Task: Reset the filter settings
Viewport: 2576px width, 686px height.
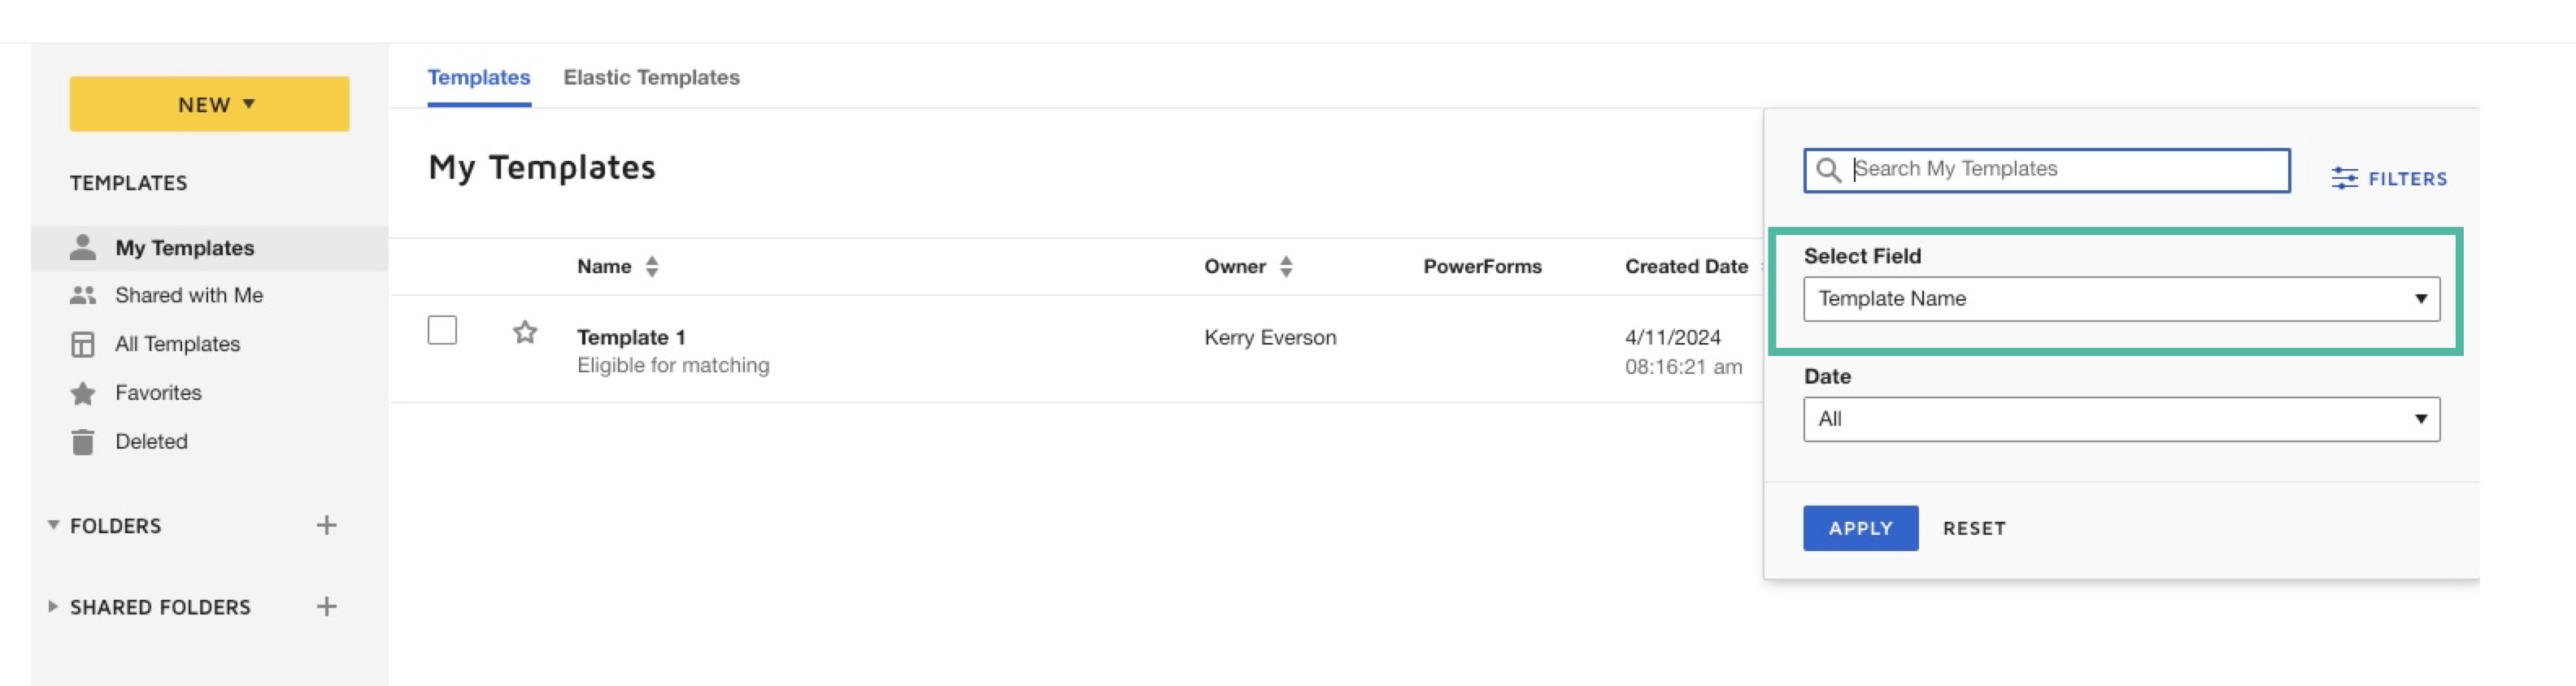Action: (x=1973, y=528)
